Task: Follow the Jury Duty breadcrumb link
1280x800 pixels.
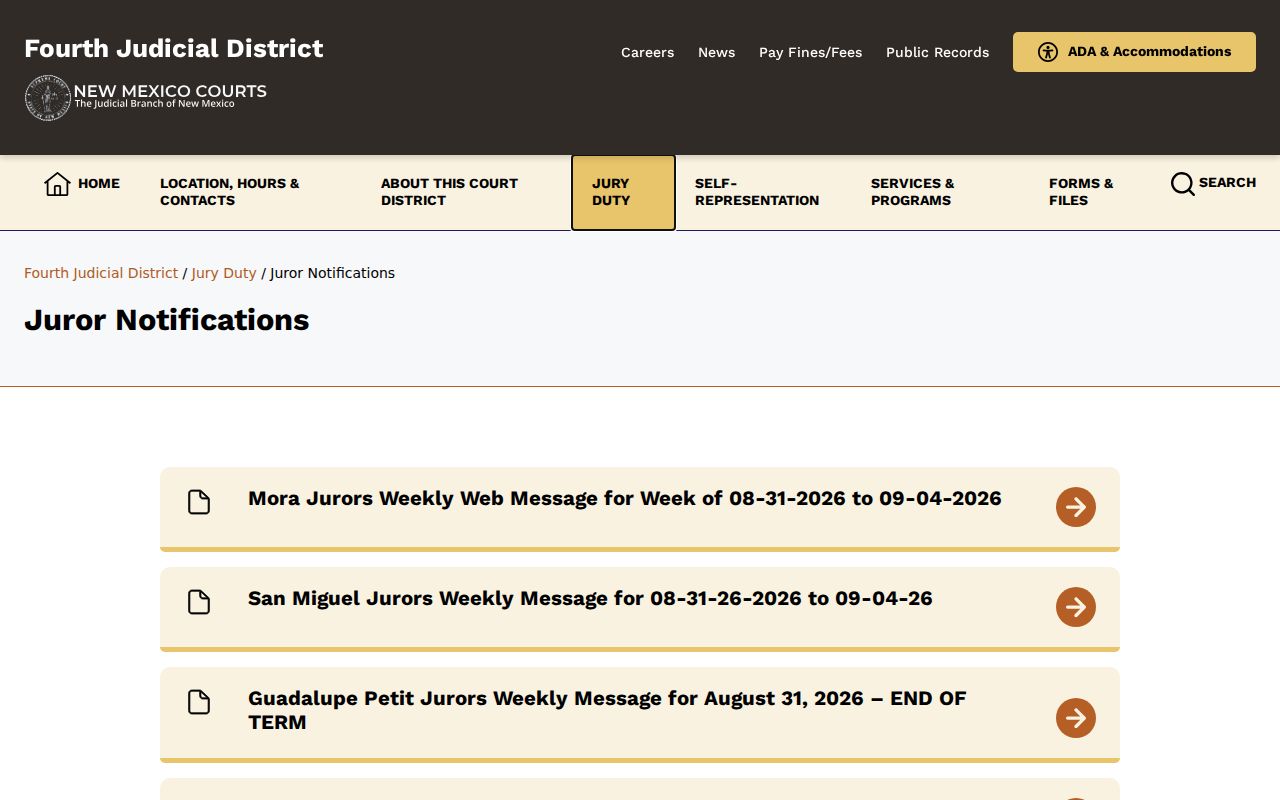Action: tap(224, 273)
